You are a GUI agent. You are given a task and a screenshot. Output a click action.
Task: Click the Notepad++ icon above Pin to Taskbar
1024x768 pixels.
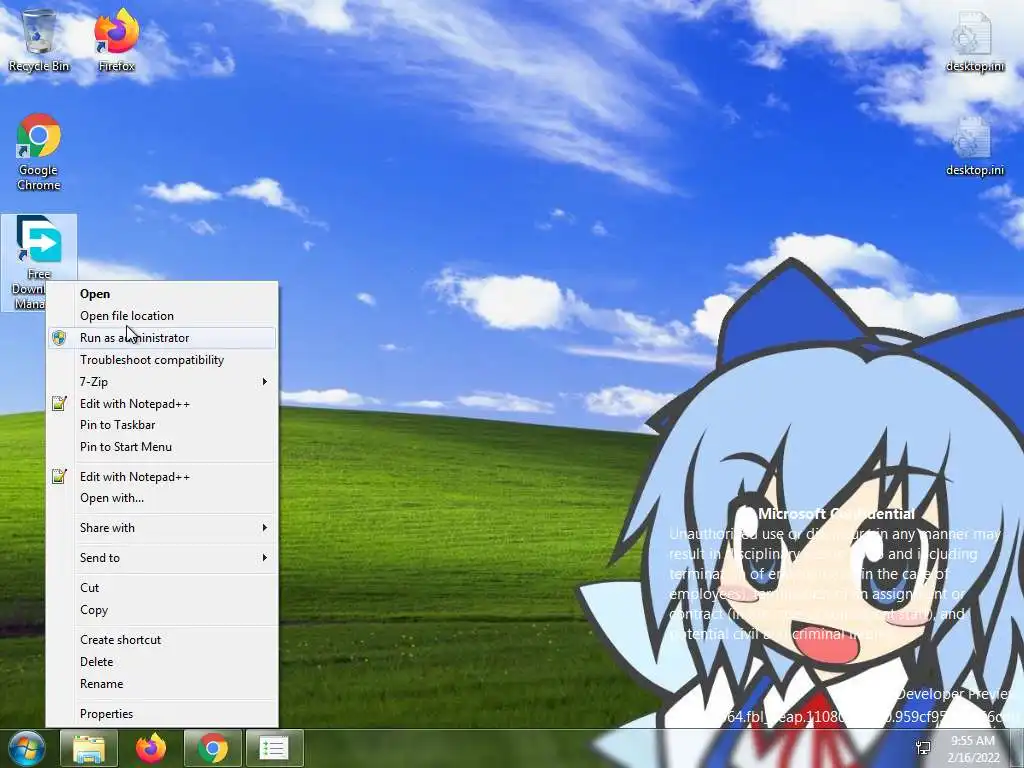point(59,404)
